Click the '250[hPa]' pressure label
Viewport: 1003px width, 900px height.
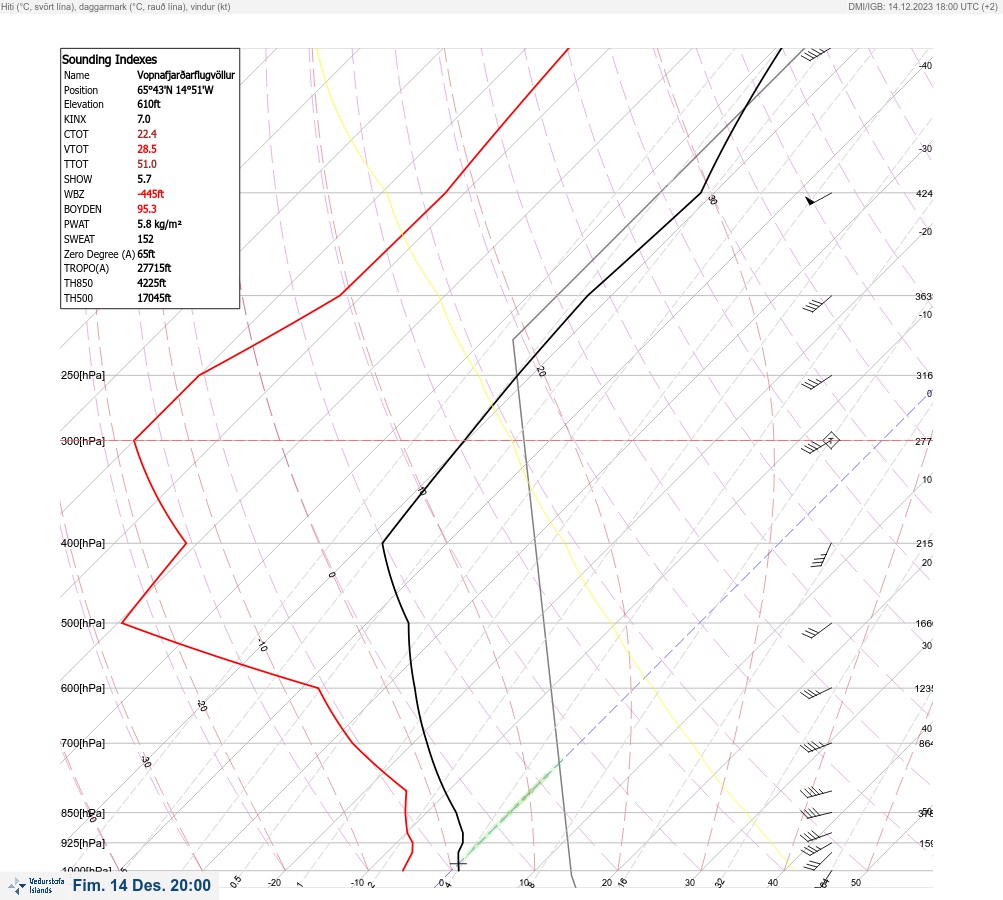click(83, 375)
